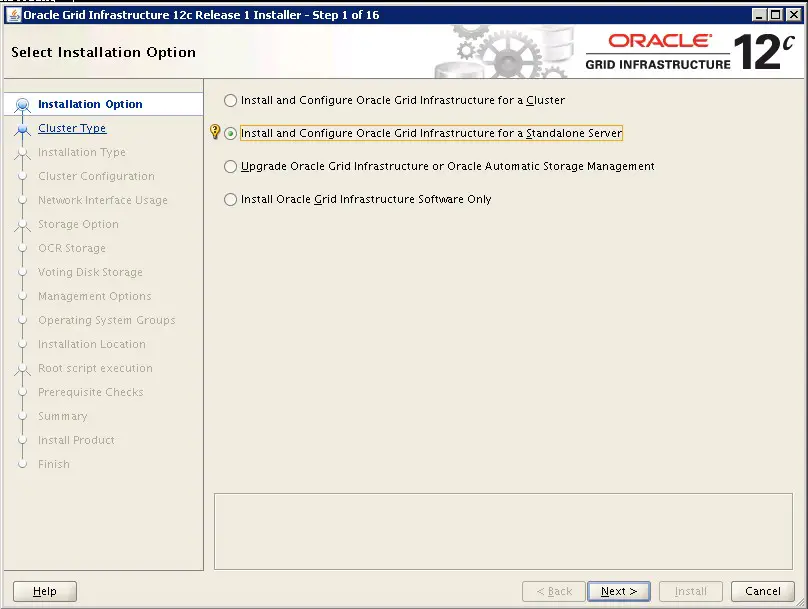Viewport: 808px width, 609px height.
Task: Click the Installation Location step label
Action: [x=92, y=344]
